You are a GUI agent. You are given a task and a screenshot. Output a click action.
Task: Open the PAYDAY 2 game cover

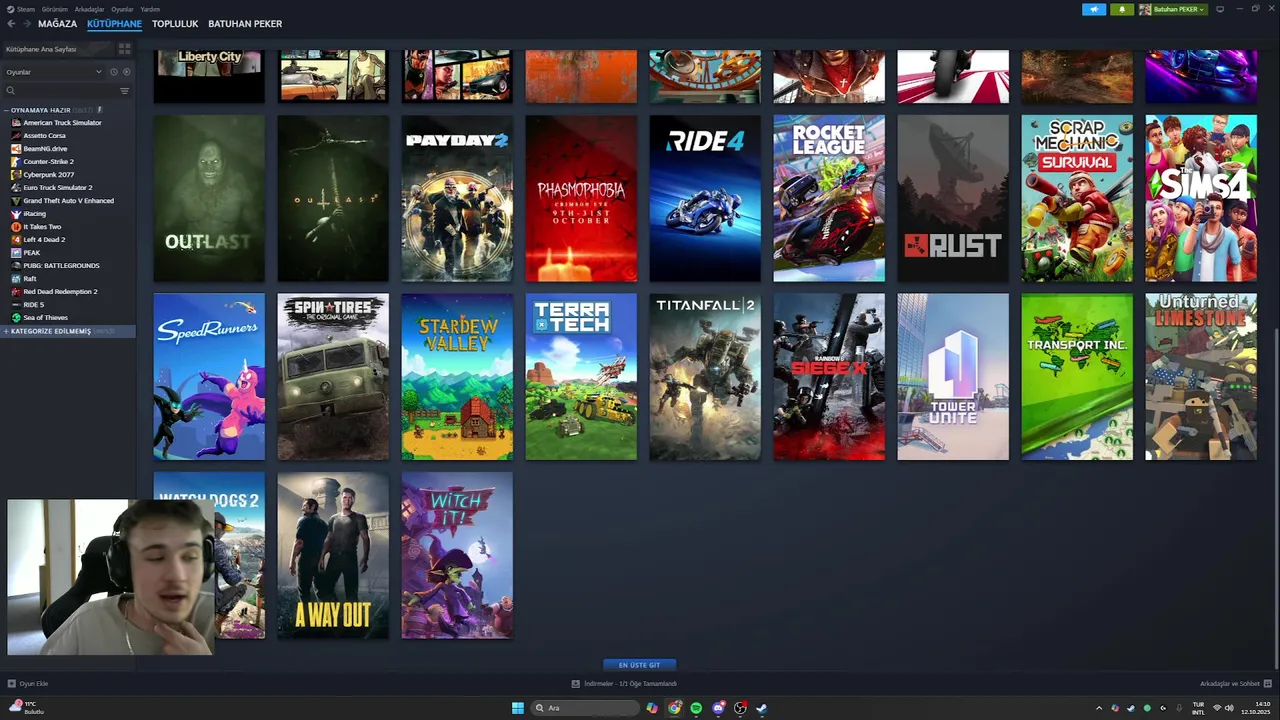tap(457, 198)
